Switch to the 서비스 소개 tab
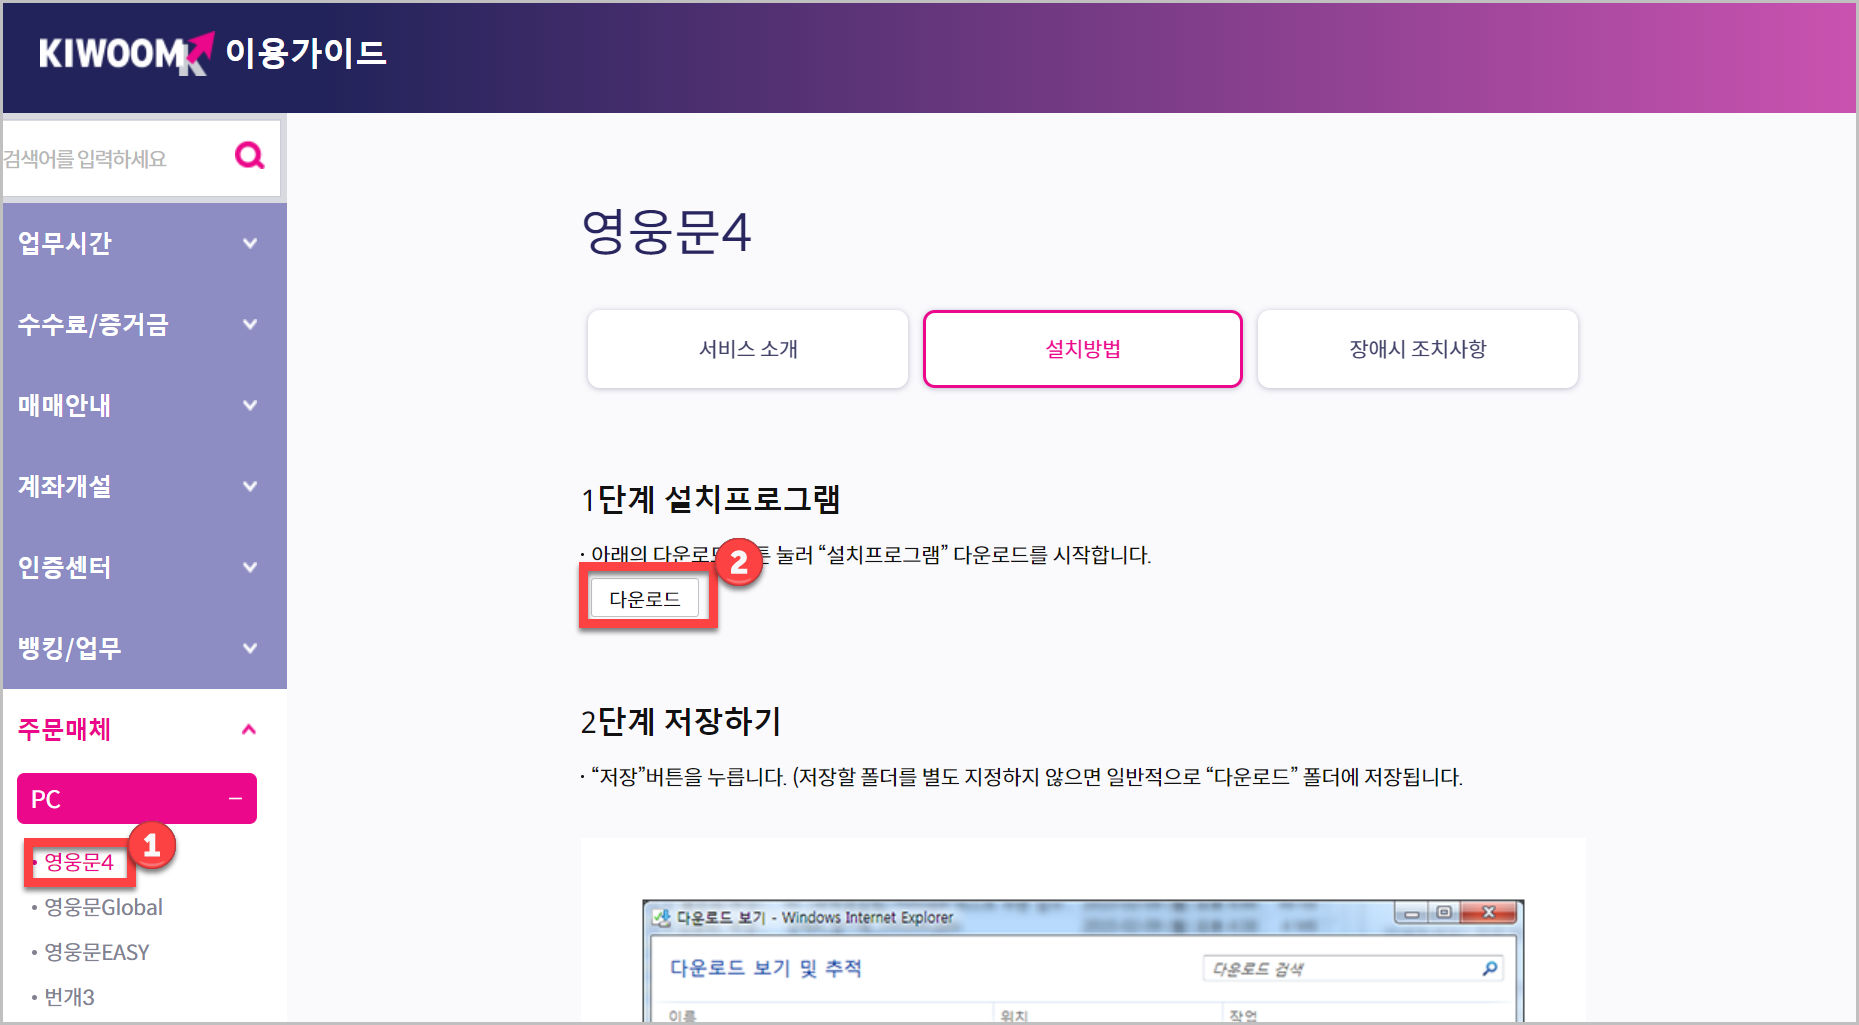1859x1025 pixels. point(748,349)
